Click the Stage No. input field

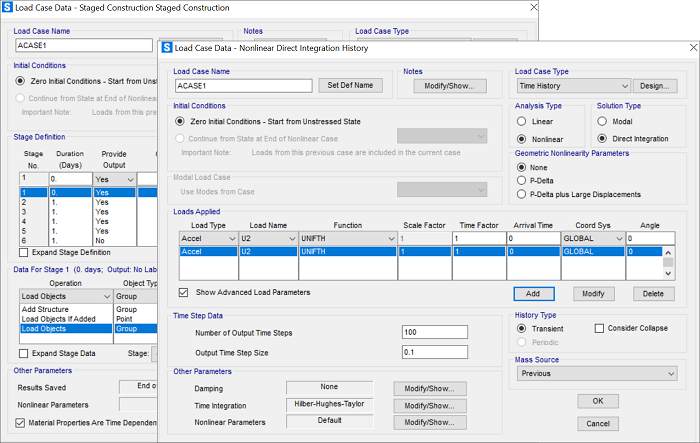click(x=33, y=179)
